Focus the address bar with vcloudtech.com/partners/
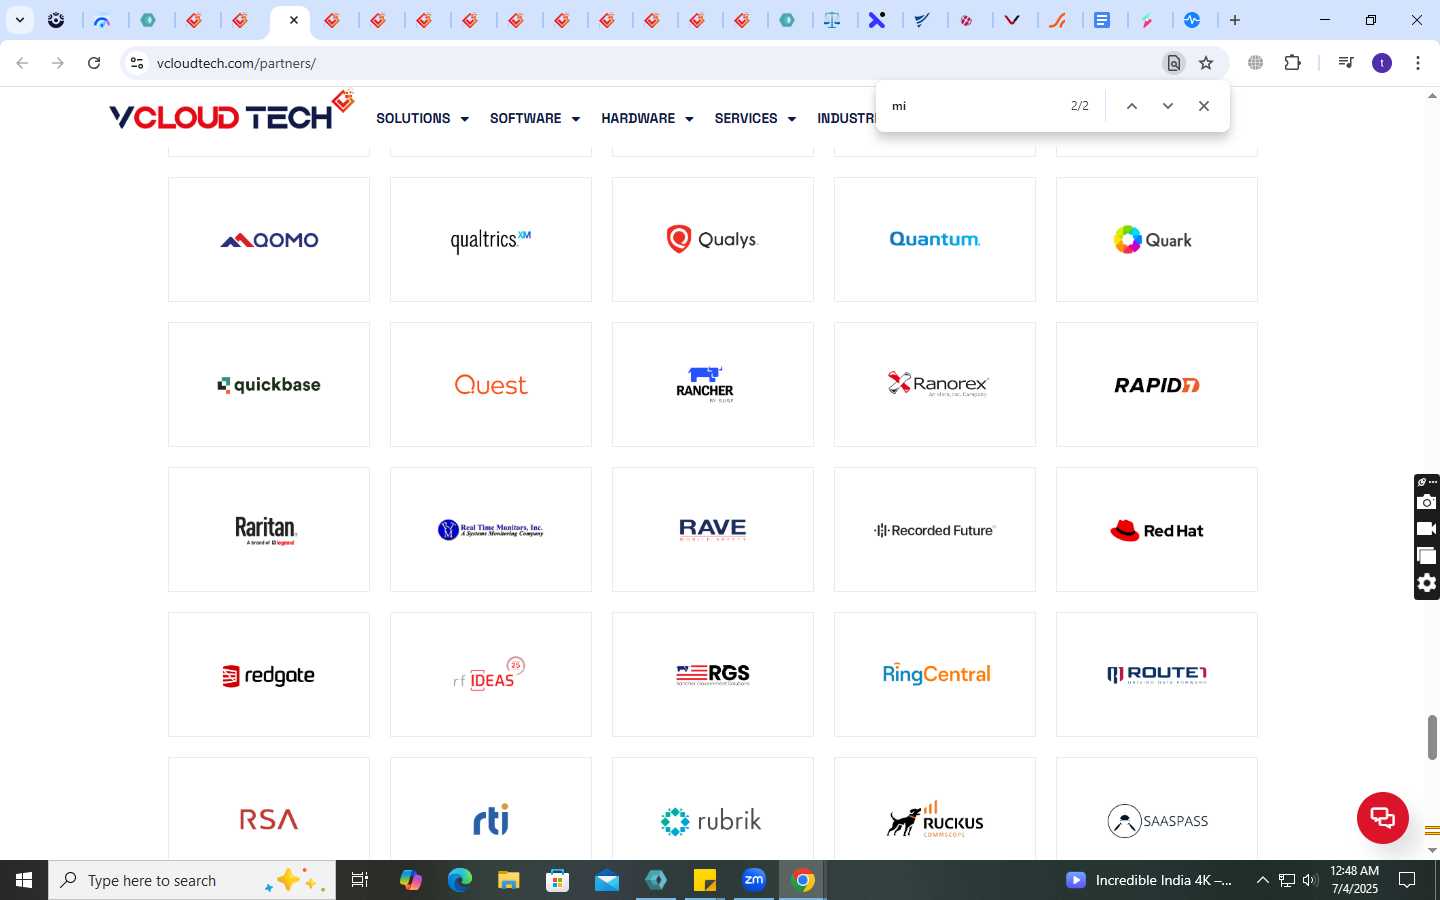 tap(650, 63)
